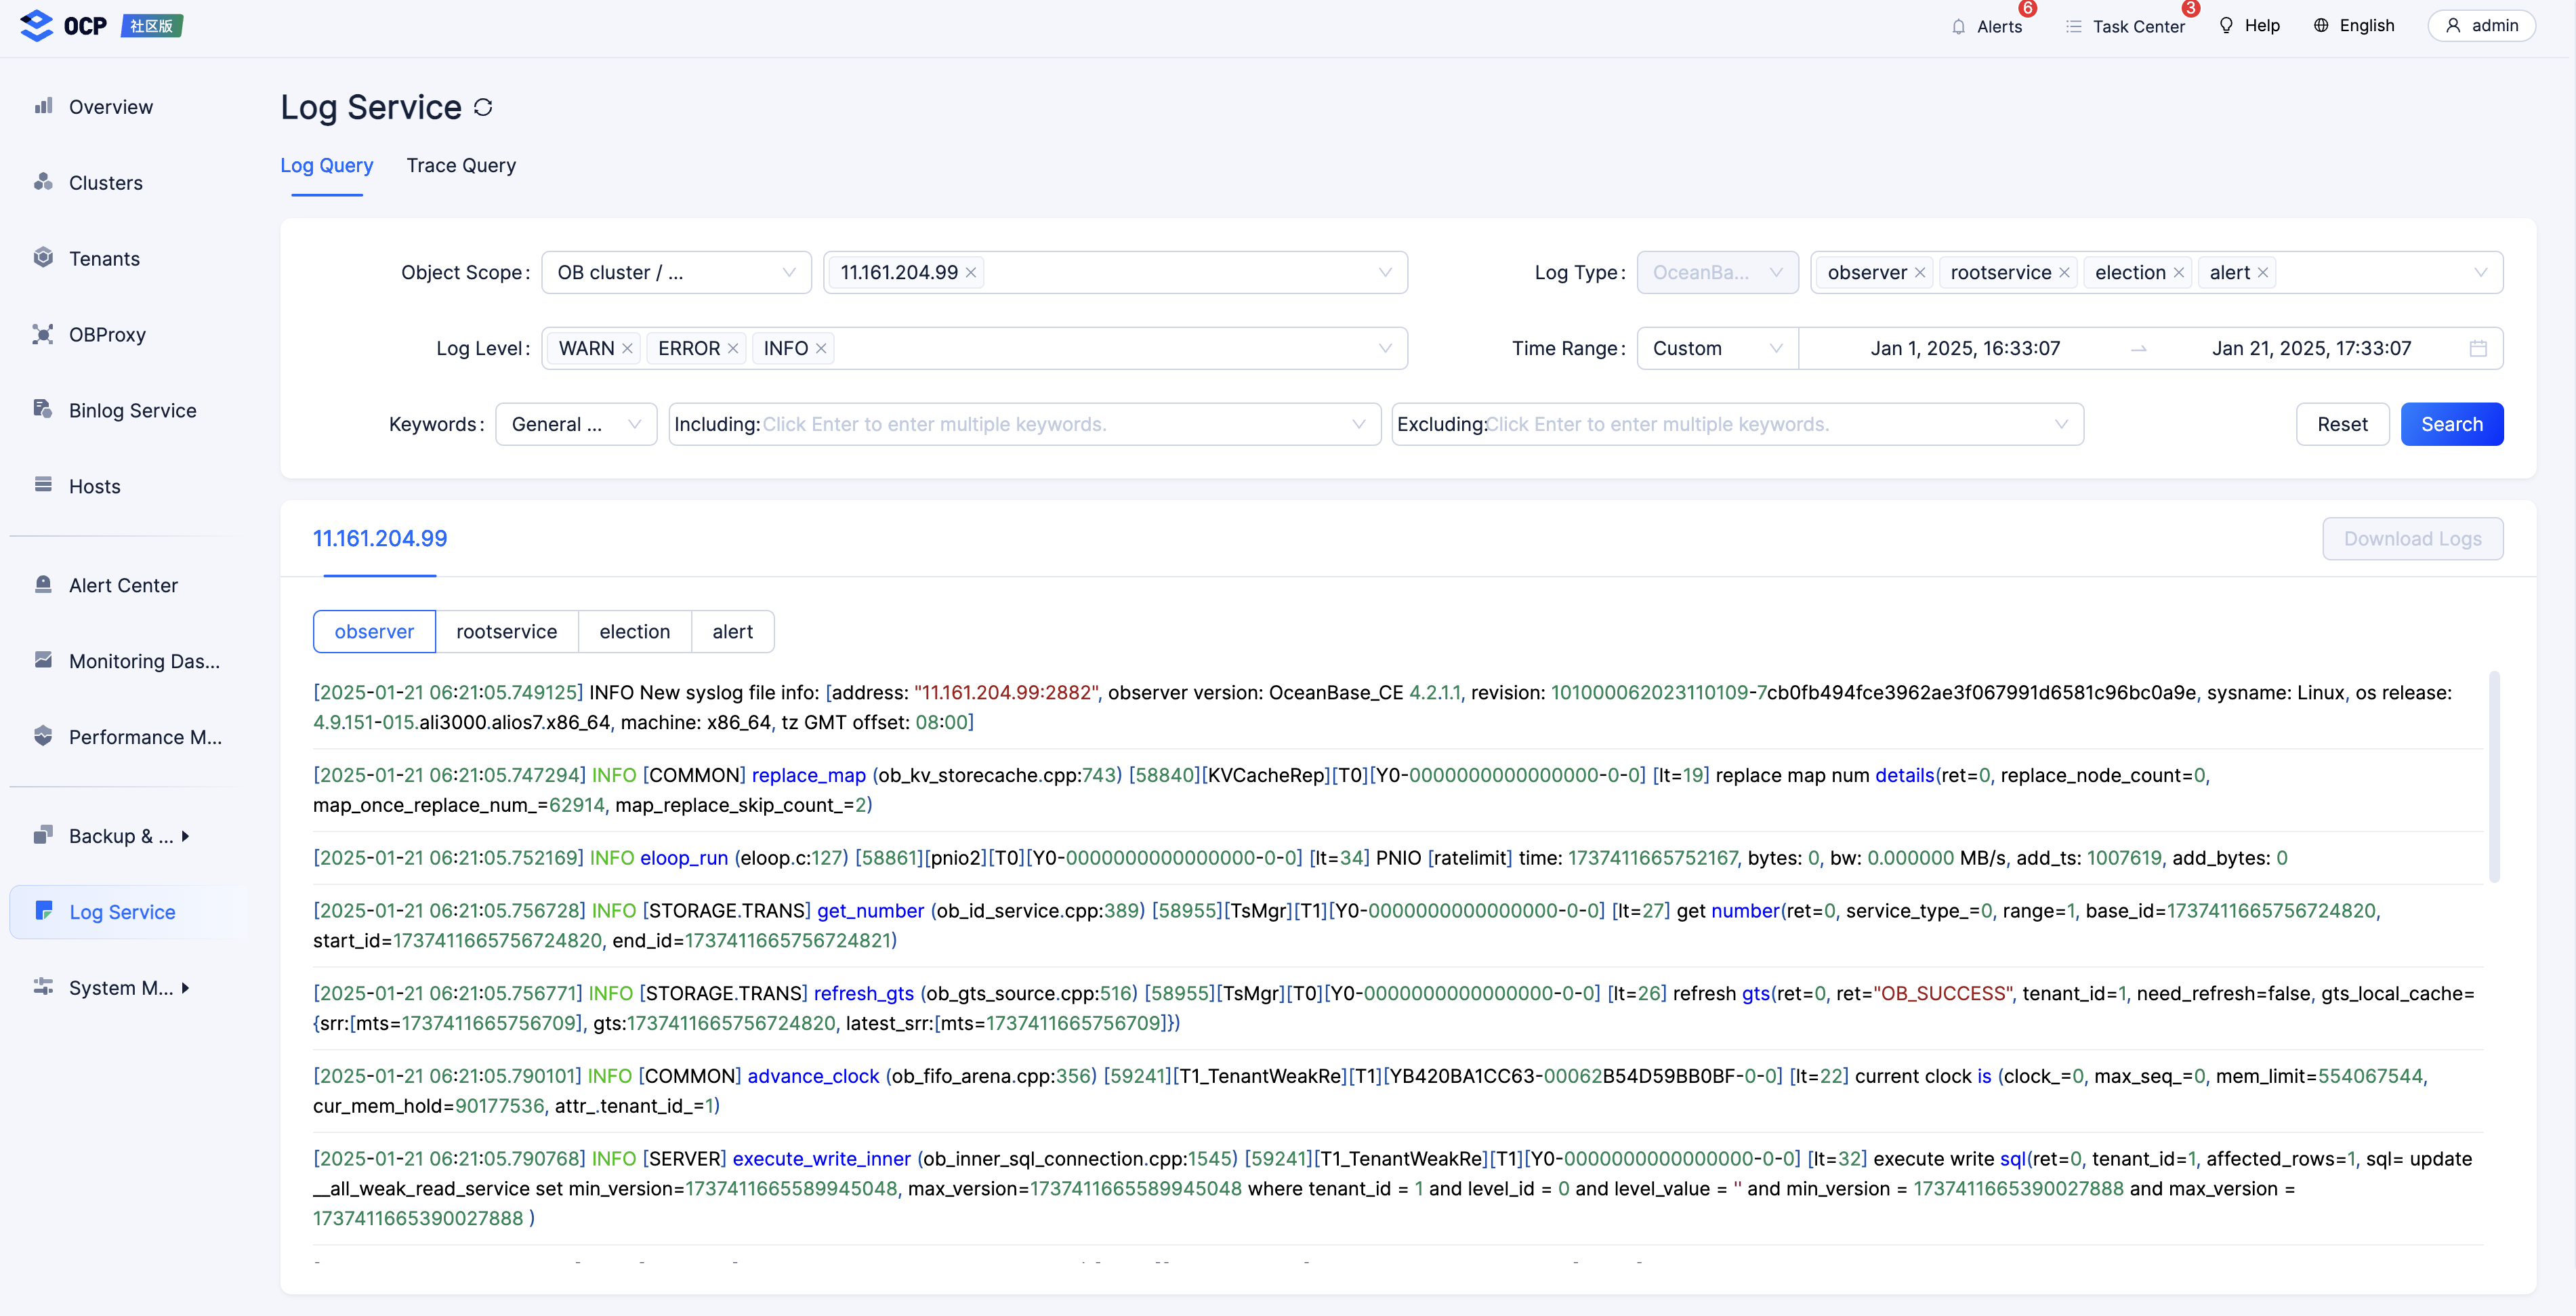Open the Custom Time Range dropdown
The image size is (2576, 1316).
(1717, 349)
